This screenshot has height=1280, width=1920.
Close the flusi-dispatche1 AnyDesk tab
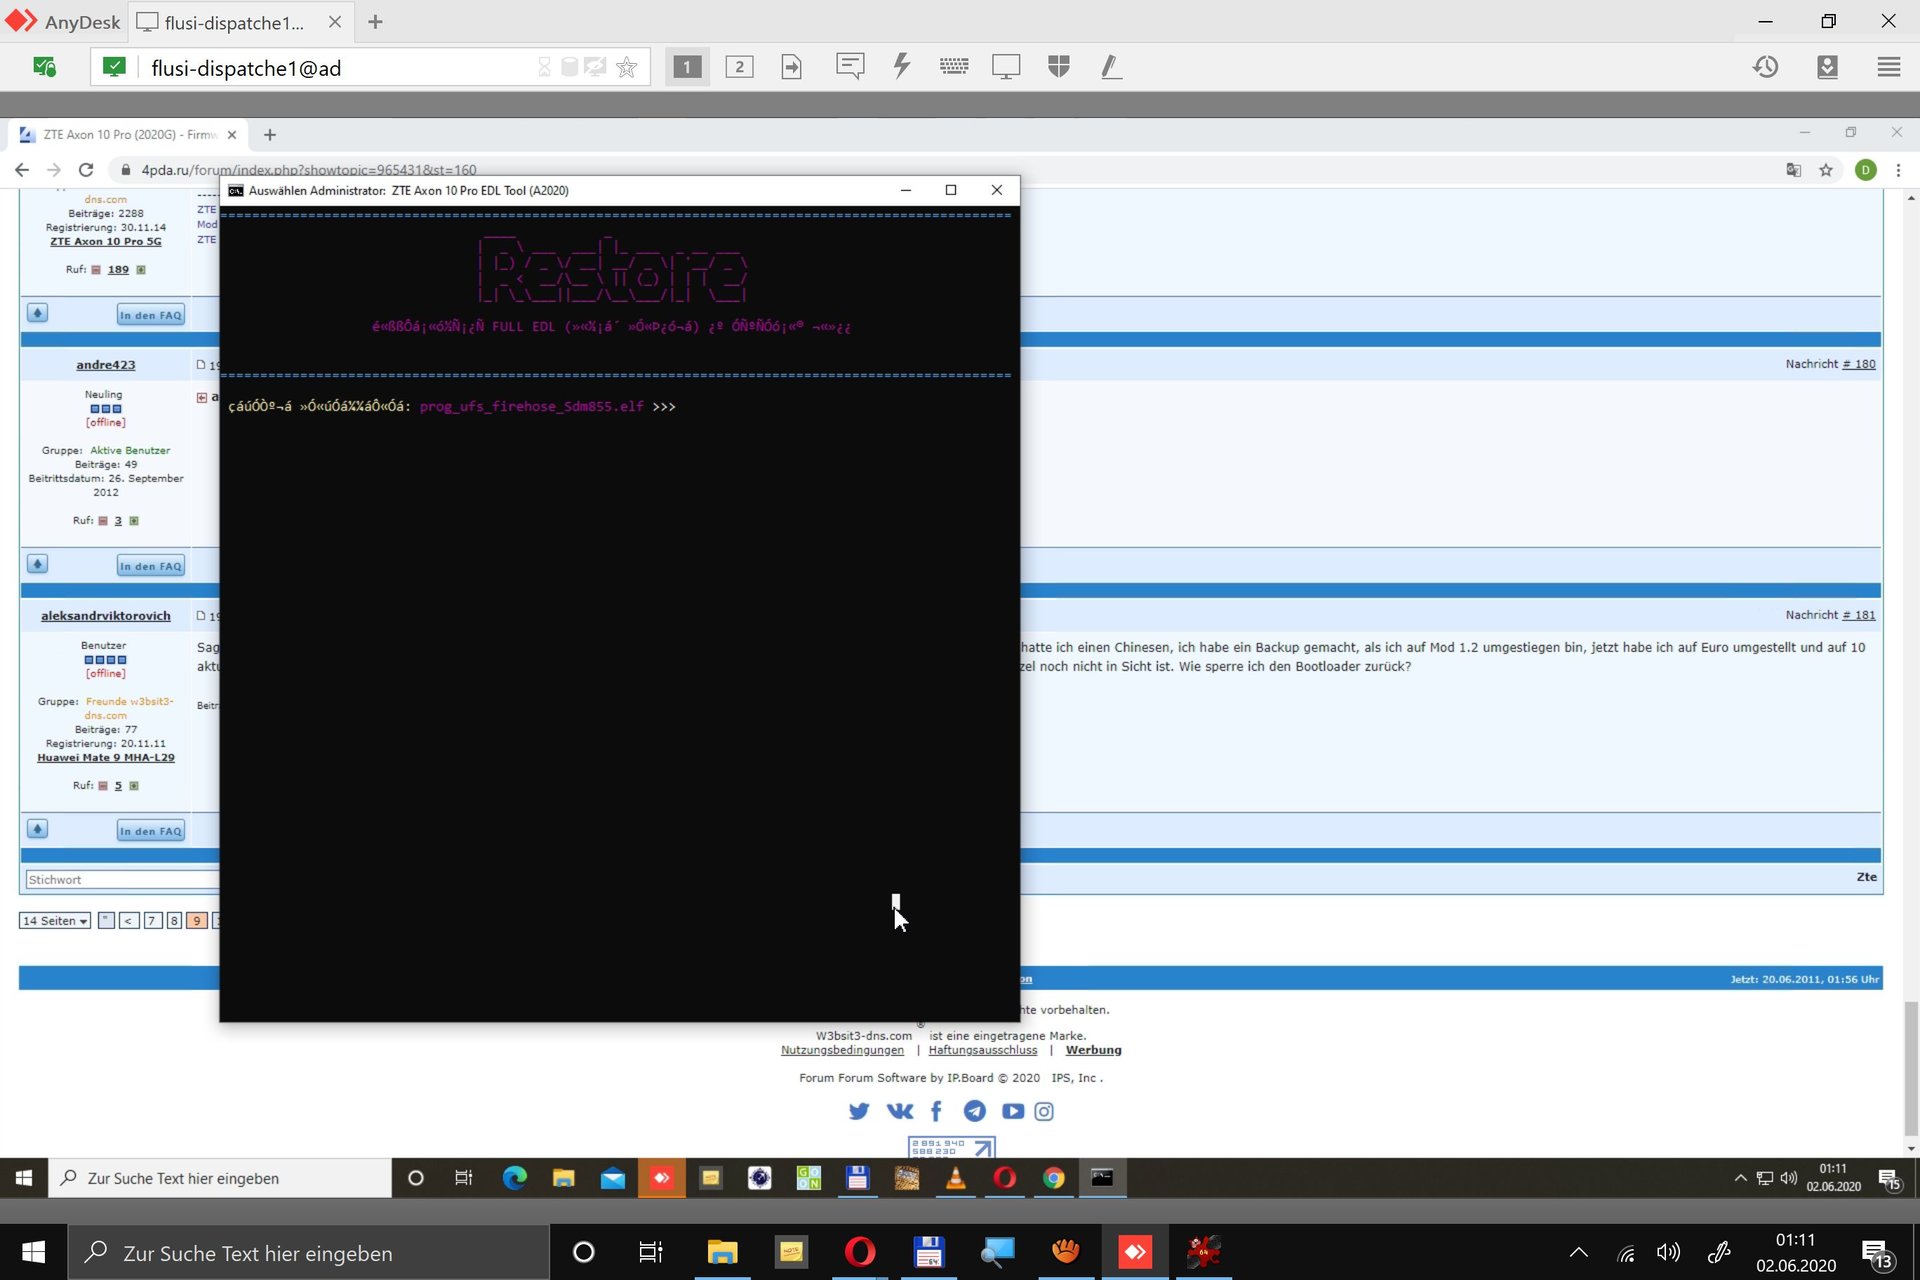click(x=335, y=21)
